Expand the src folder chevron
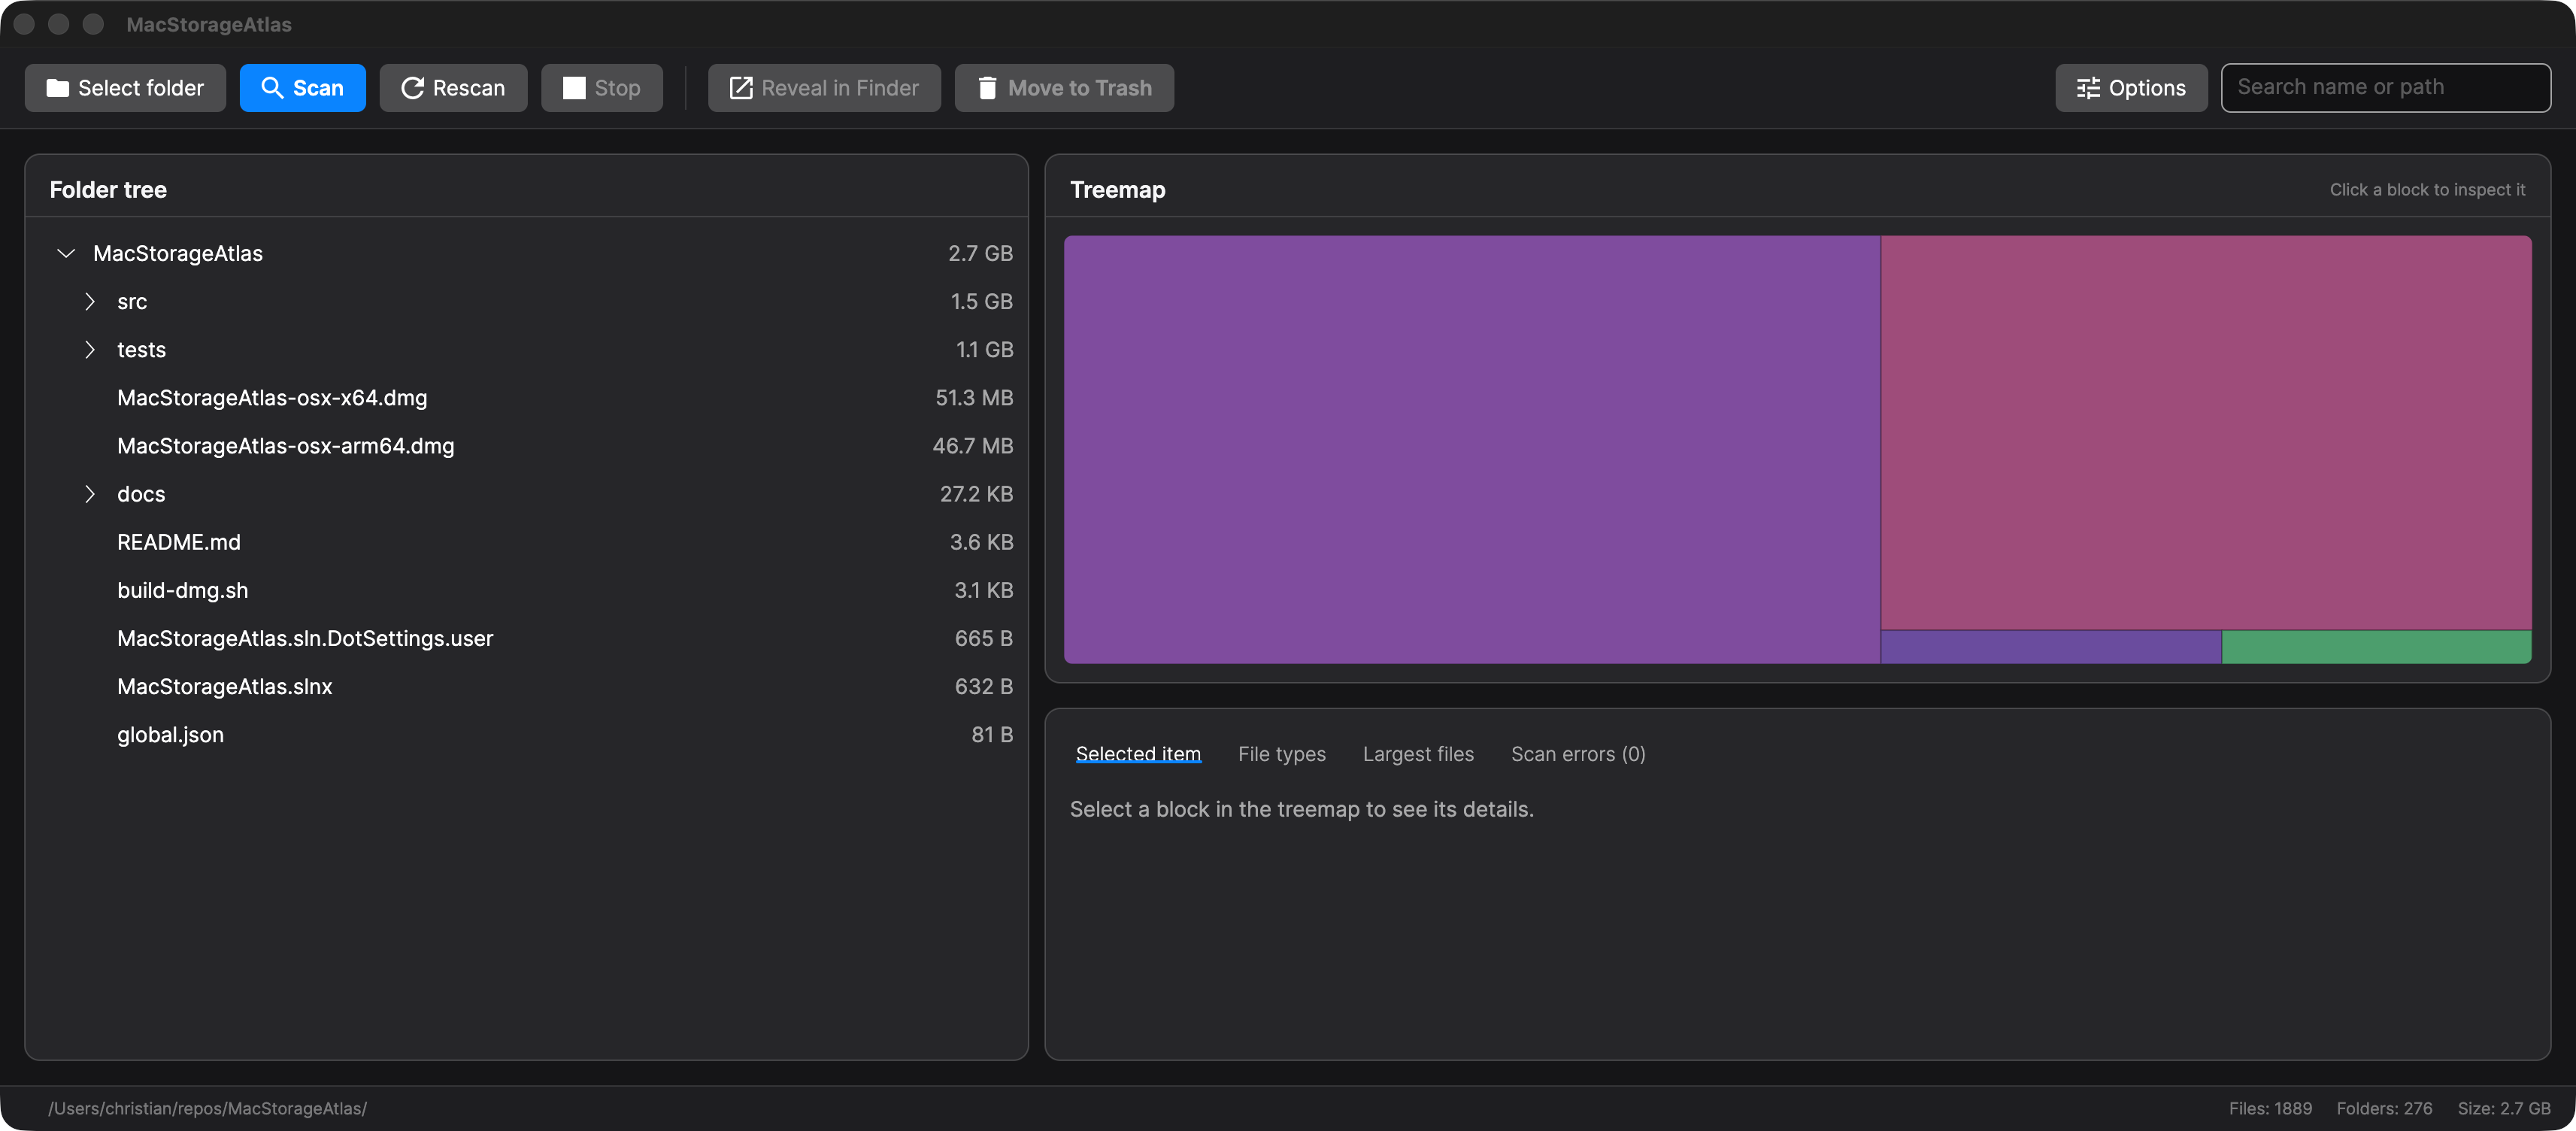Image resolution: width=2576 pixels, height=1131 pixels. (90, 301)
